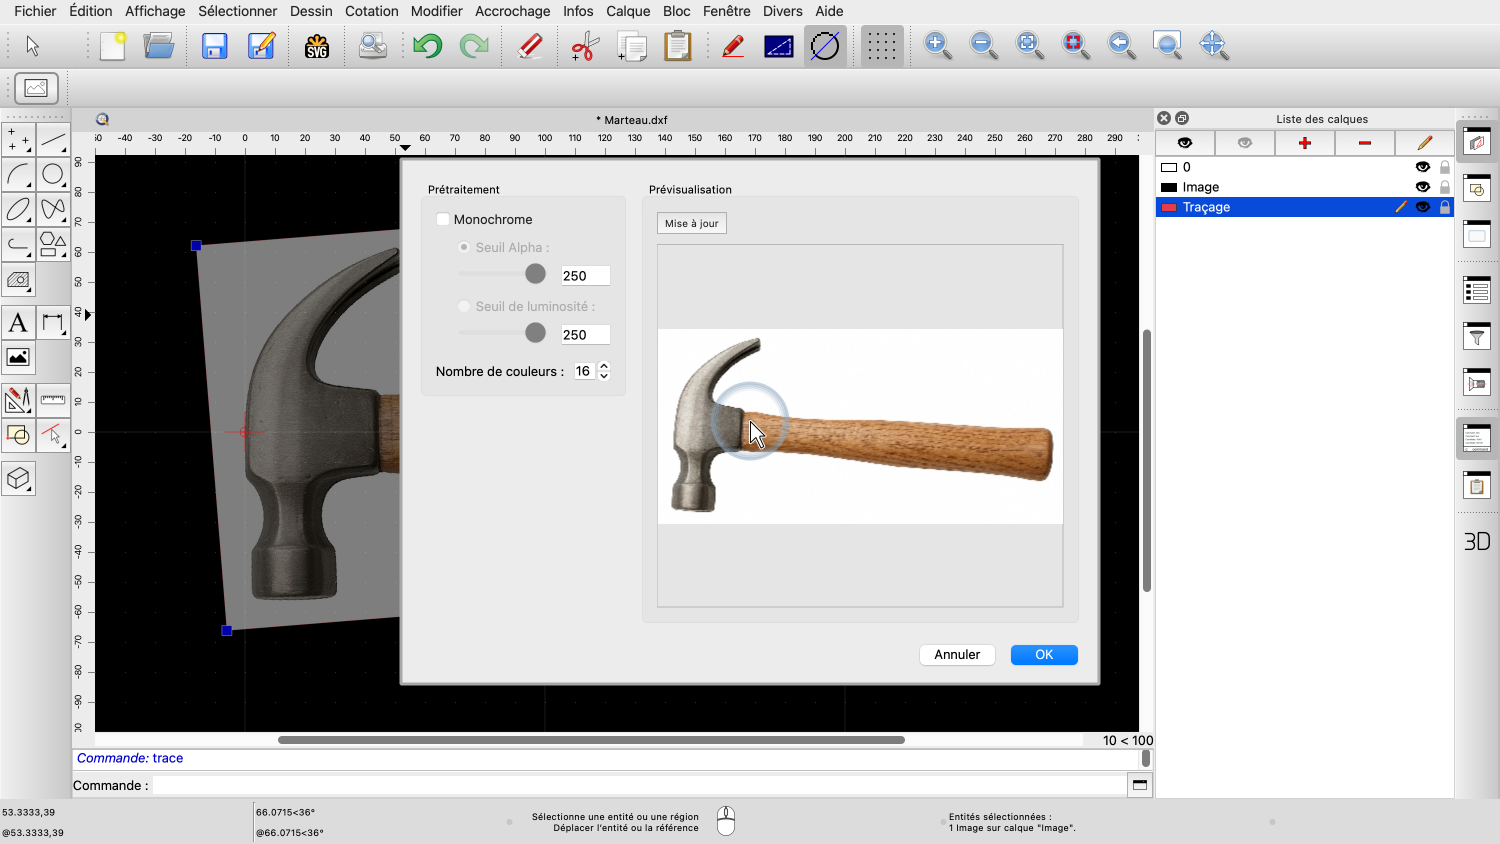Enable the Monochrome checkbox
This screenshot has width=1500, height=844.
tap(443, 220)
